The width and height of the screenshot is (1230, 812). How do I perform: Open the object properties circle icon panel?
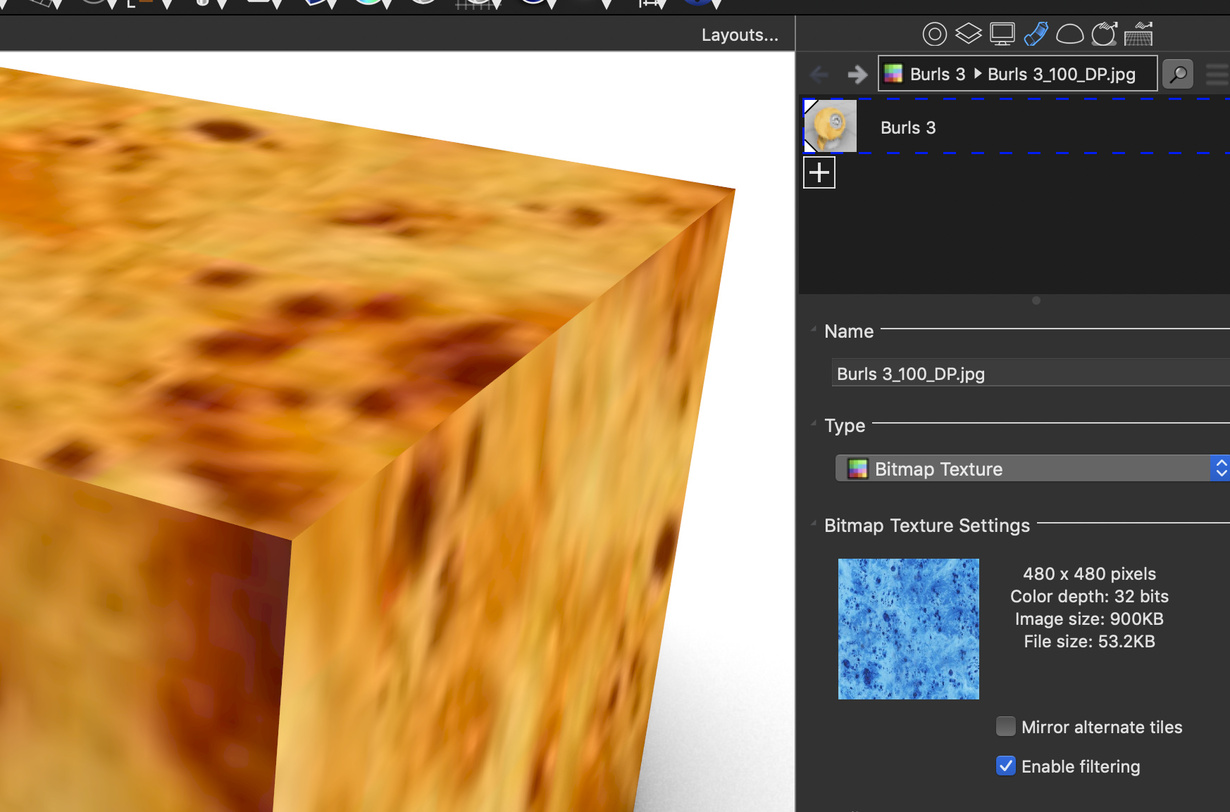[x=934, y=34]
